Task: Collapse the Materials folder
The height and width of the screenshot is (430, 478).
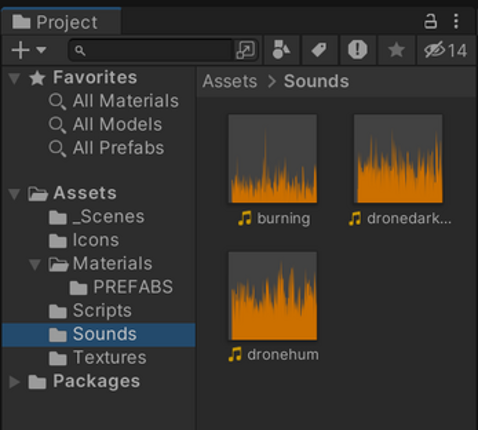Action: (34, 264)
